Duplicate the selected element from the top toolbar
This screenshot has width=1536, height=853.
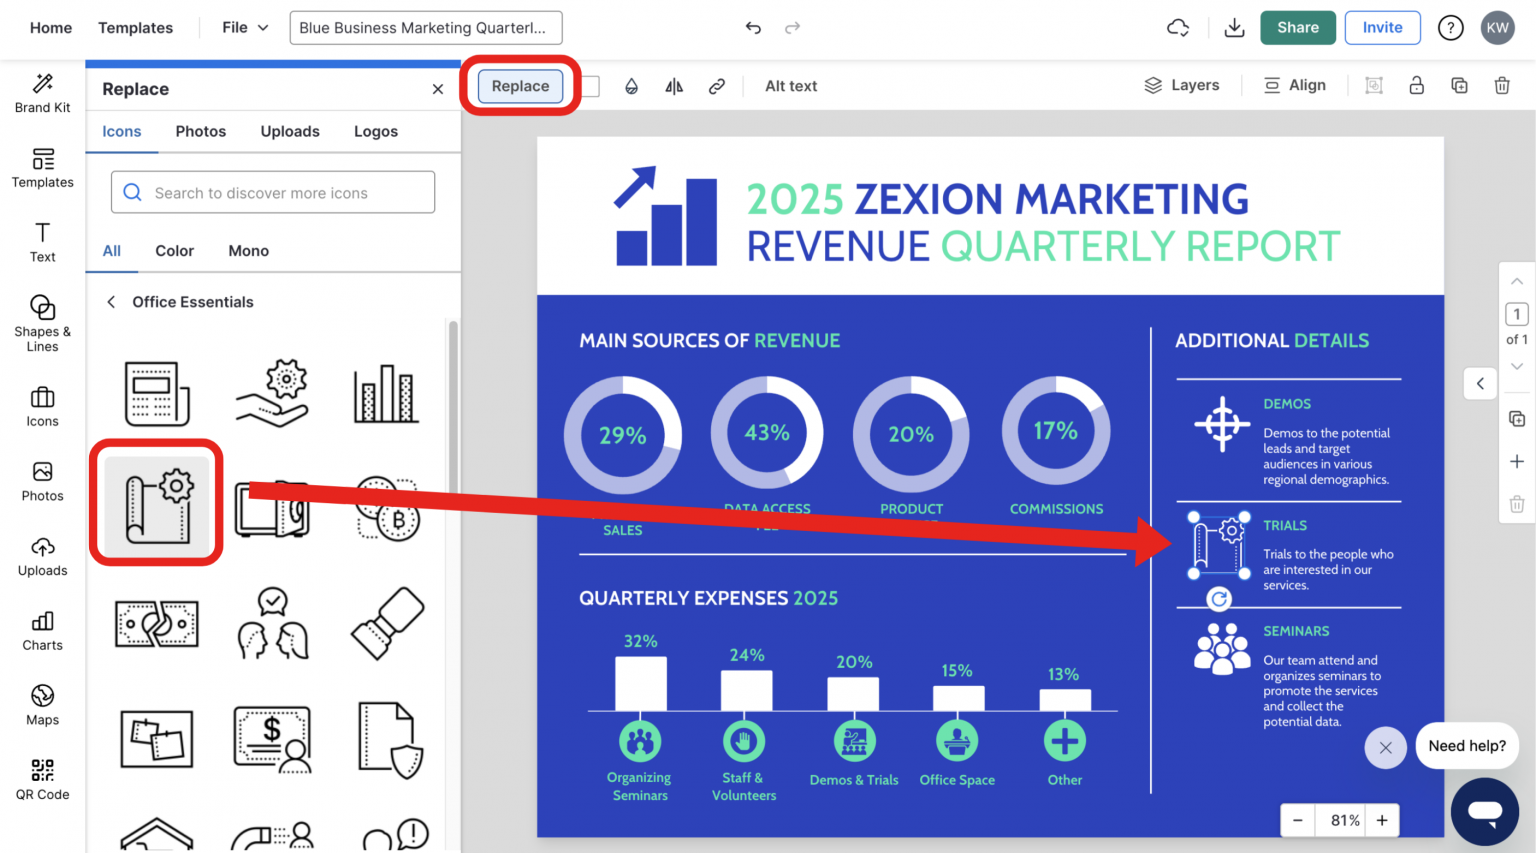[1459, 85]
